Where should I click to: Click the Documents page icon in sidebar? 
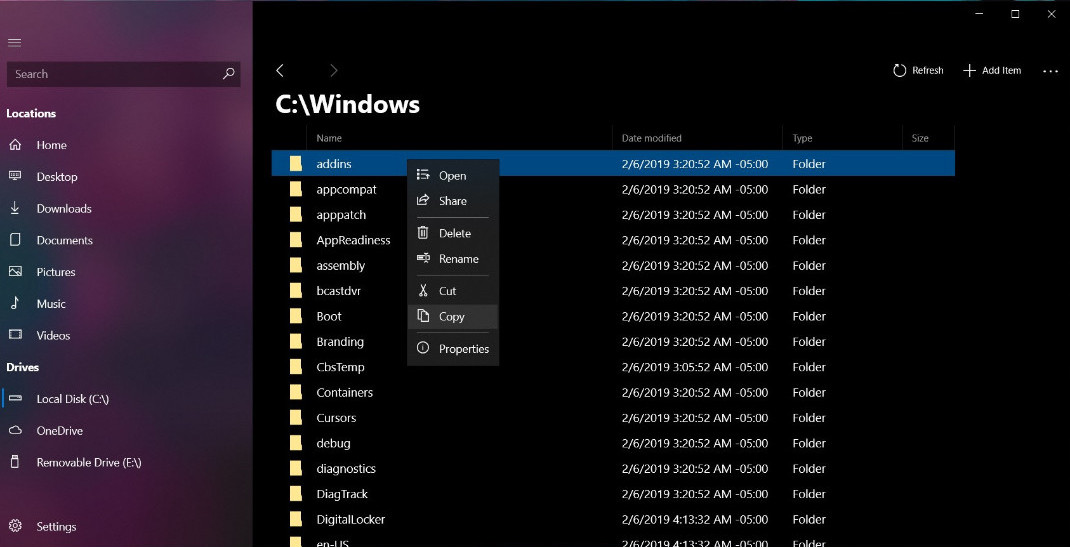click(x=15, y=240)
